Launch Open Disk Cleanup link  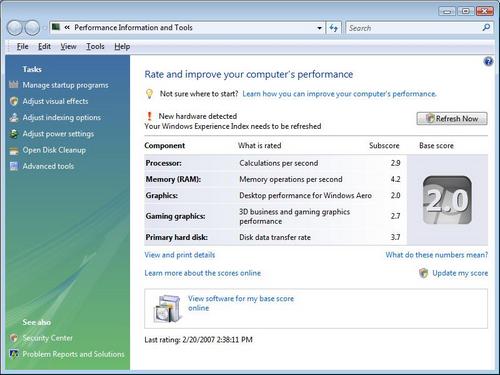tap(54, 150)
